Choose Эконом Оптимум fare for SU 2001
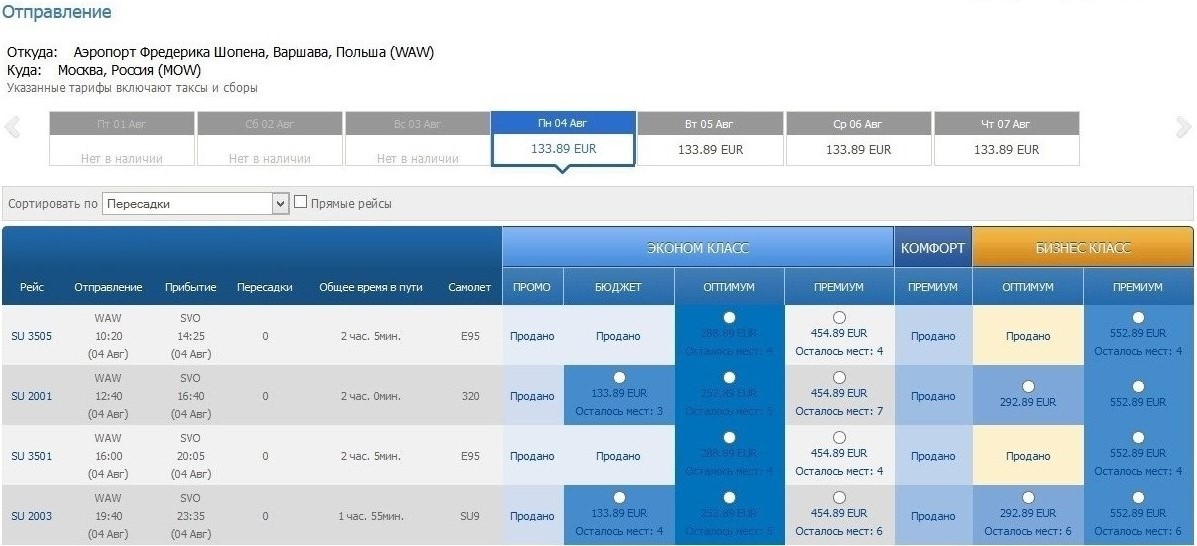The width and height of the screenshot is (1197, 546). [x=729, y=377]
